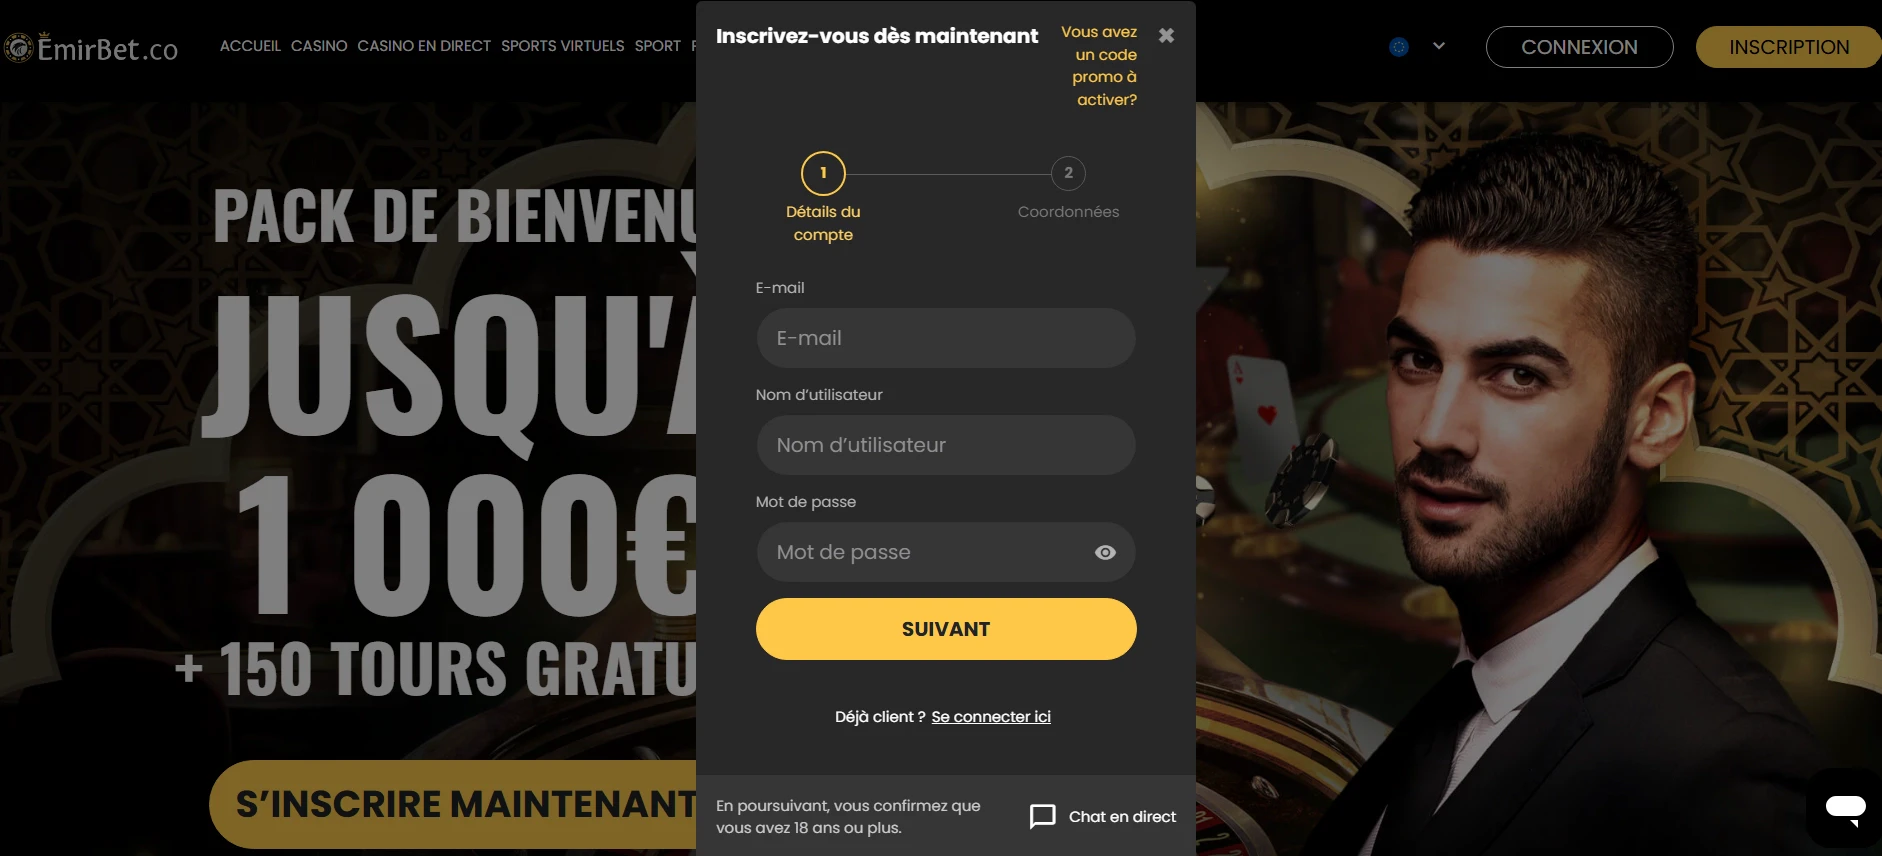The height and width of the screenshot is (856, 1882).
Task: Open the CASINO EN DIRECT menu item
Action: (424, 46)
